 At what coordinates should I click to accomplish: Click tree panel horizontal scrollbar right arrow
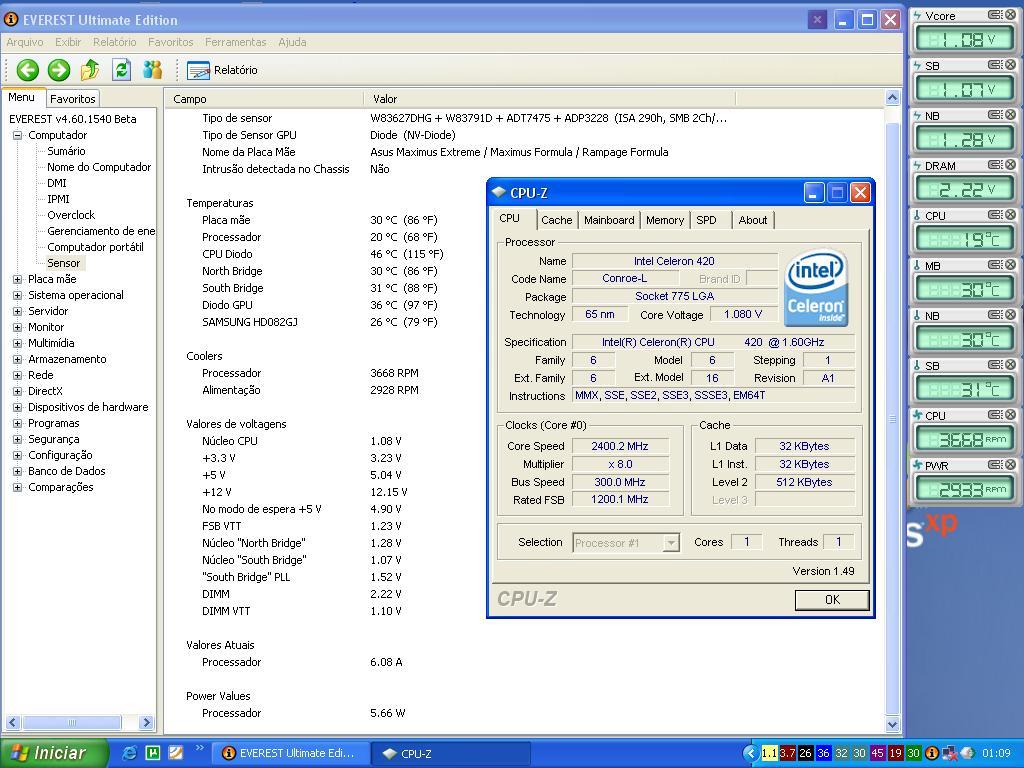tap(146, 722)
